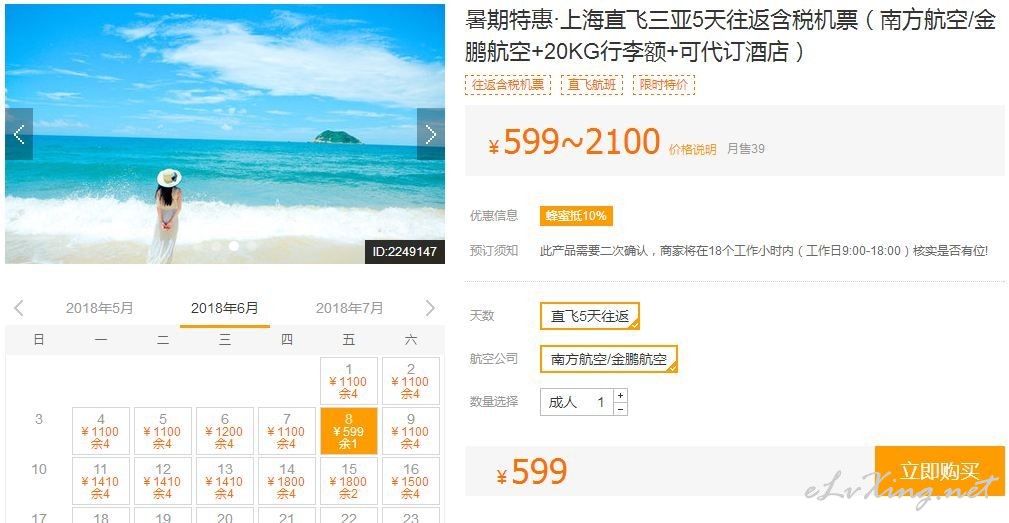Viewport: 1009px width, 523px height.
Task: Switch calendar to 2018年5月 tab
Action: click(x=99, y=308)
